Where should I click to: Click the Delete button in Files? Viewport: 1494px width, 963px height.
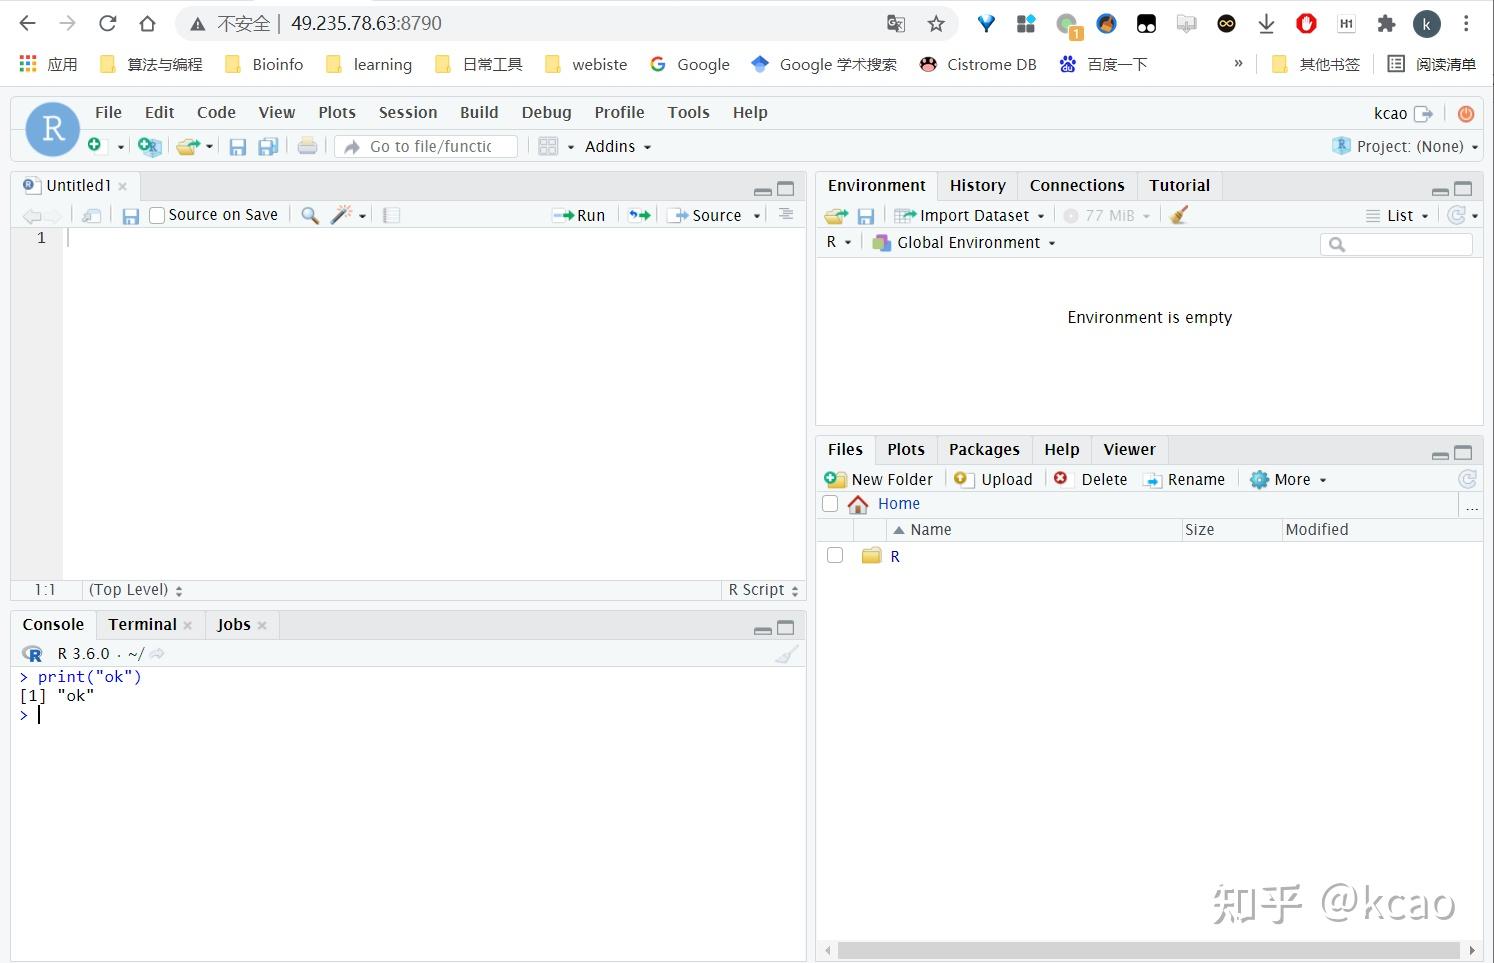click(x=1090, y=479)
